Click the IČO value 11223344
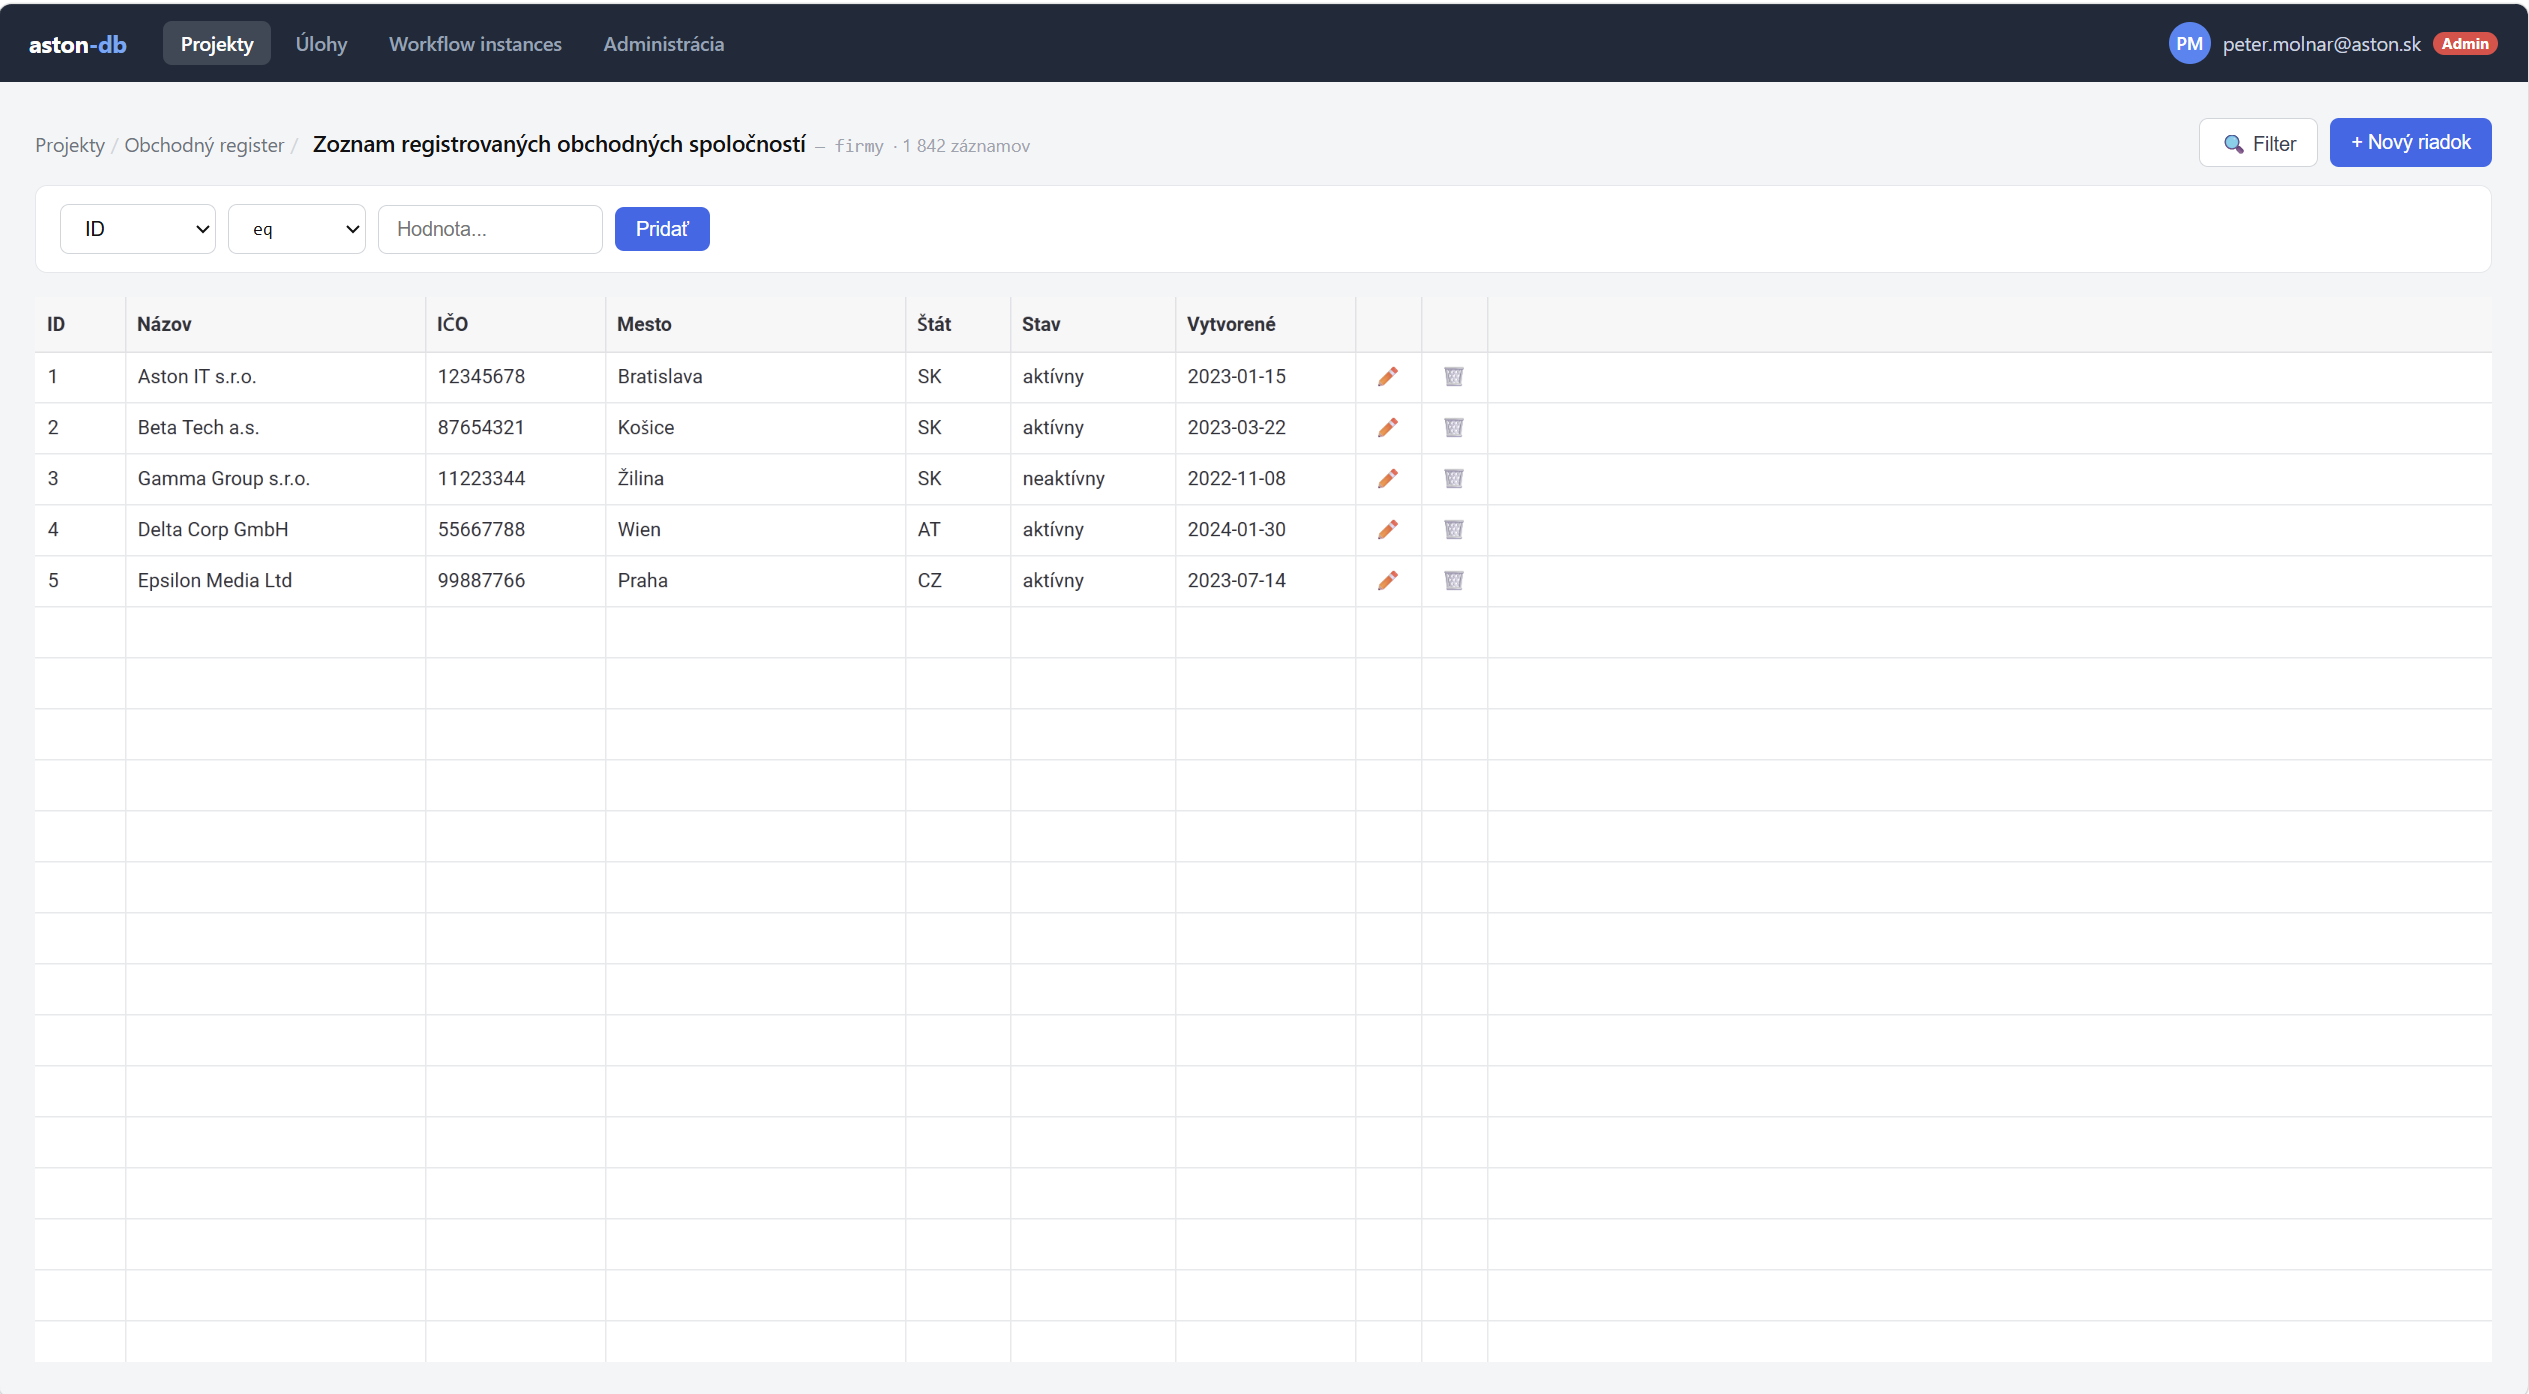 (x=515, y=479)
